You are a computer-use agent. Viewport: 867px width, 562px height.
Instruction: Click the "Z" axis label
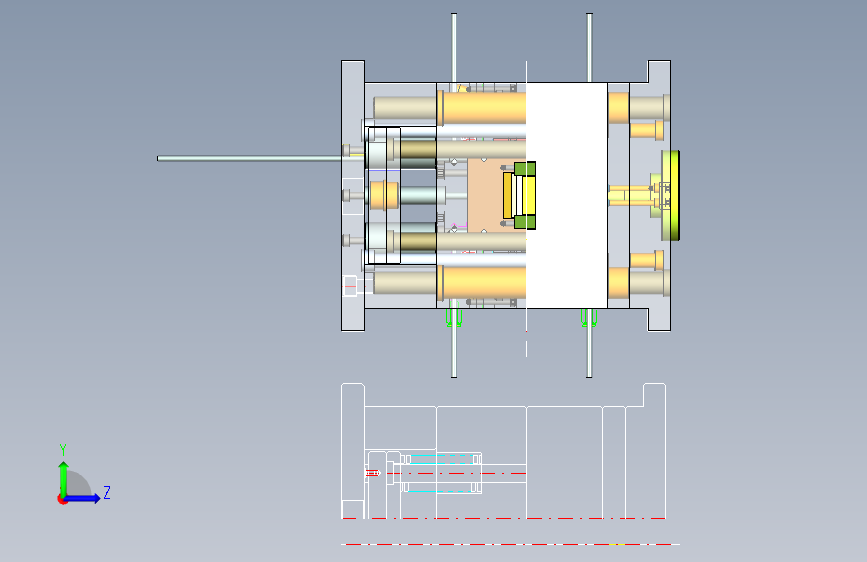pos(107,492)
